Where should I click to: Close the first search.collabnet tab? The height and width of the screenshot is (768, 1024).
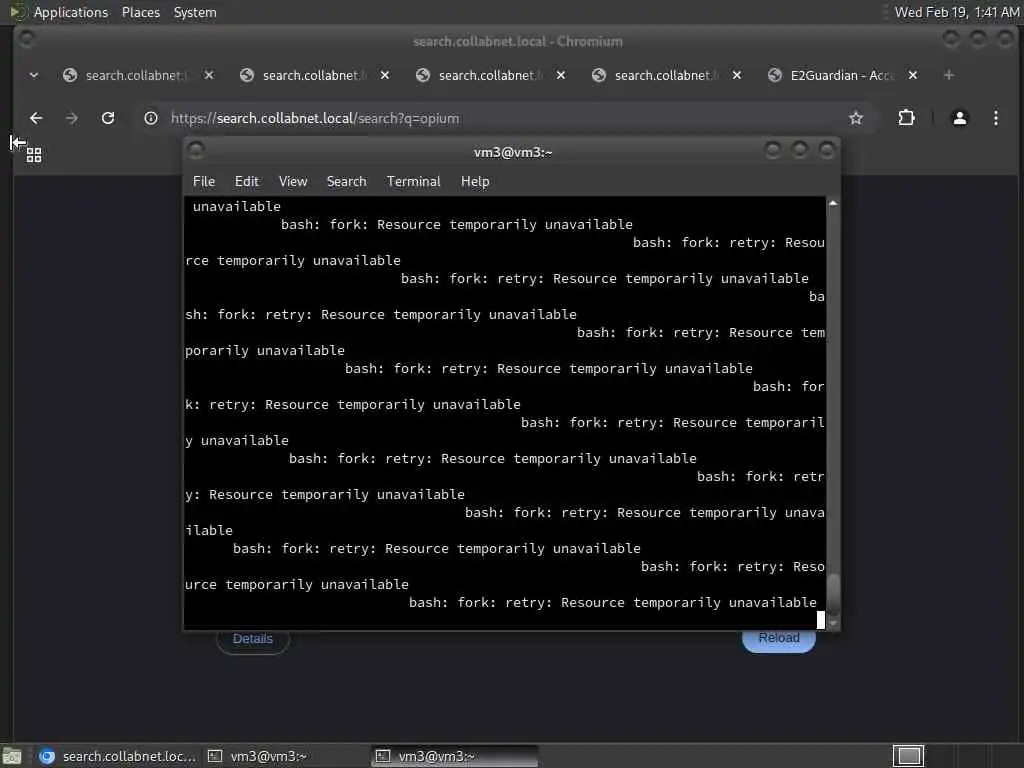(x=209, y=75)
